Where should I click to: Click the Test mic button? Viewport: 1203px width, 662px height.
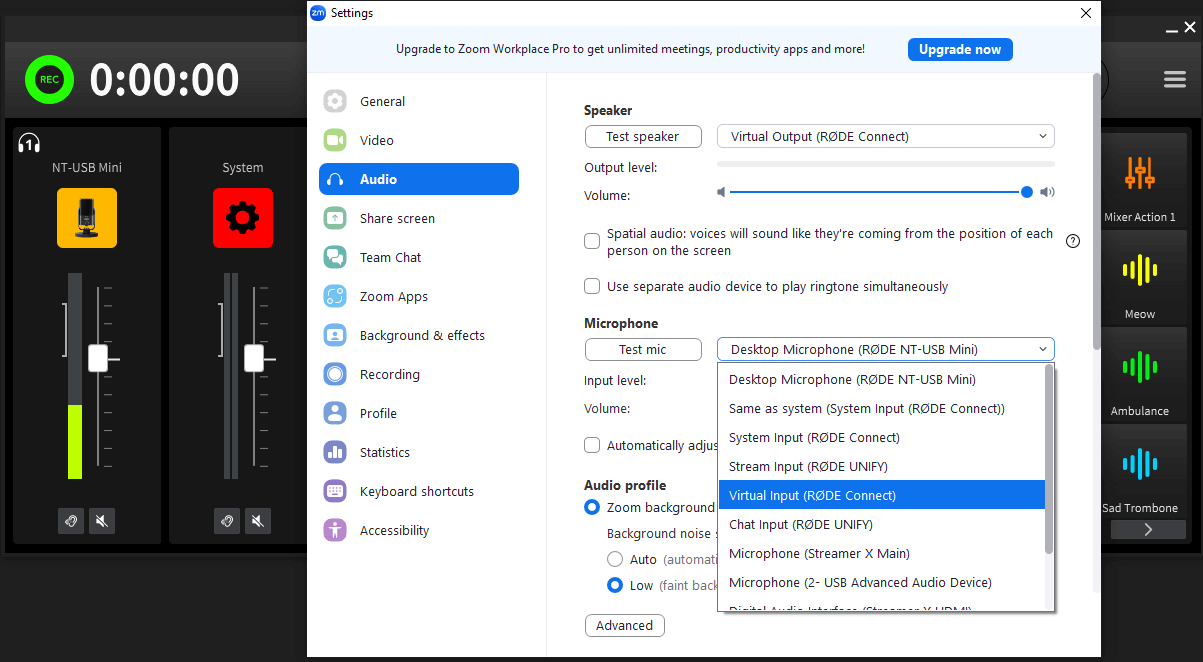[x=642, y=349]
